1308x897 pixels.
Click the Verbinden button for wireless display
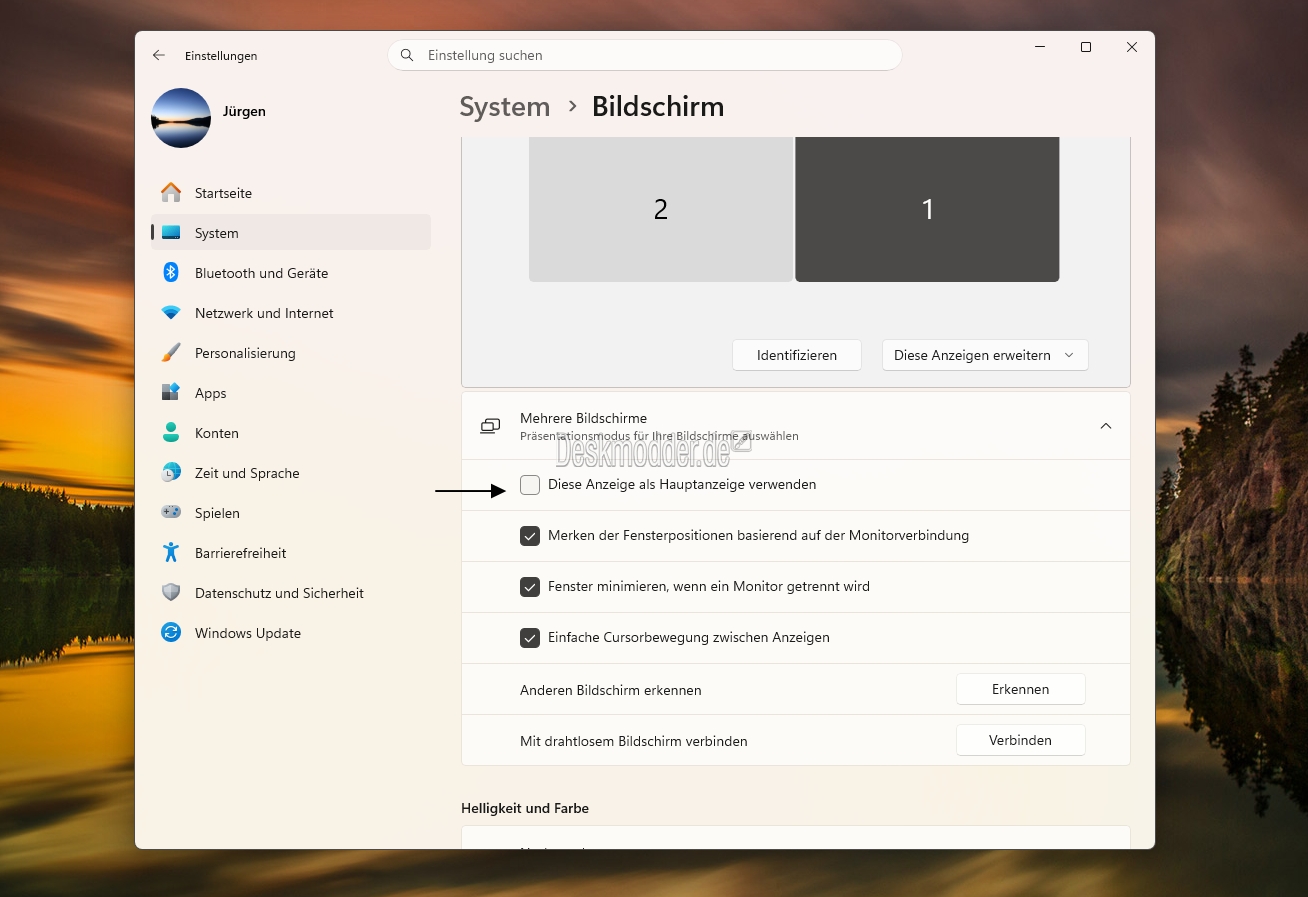click(1020, 740)
